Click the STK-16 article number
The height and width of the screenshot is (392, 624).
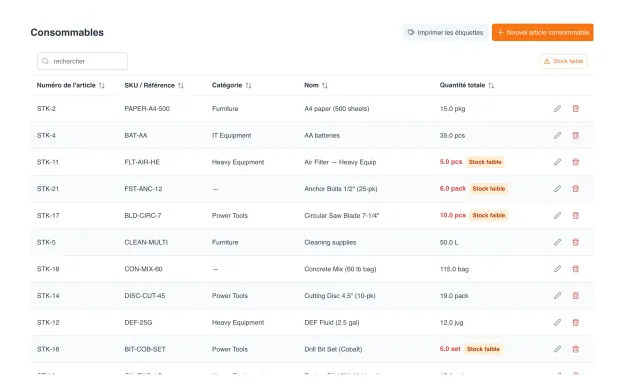[x=48, y=349]
